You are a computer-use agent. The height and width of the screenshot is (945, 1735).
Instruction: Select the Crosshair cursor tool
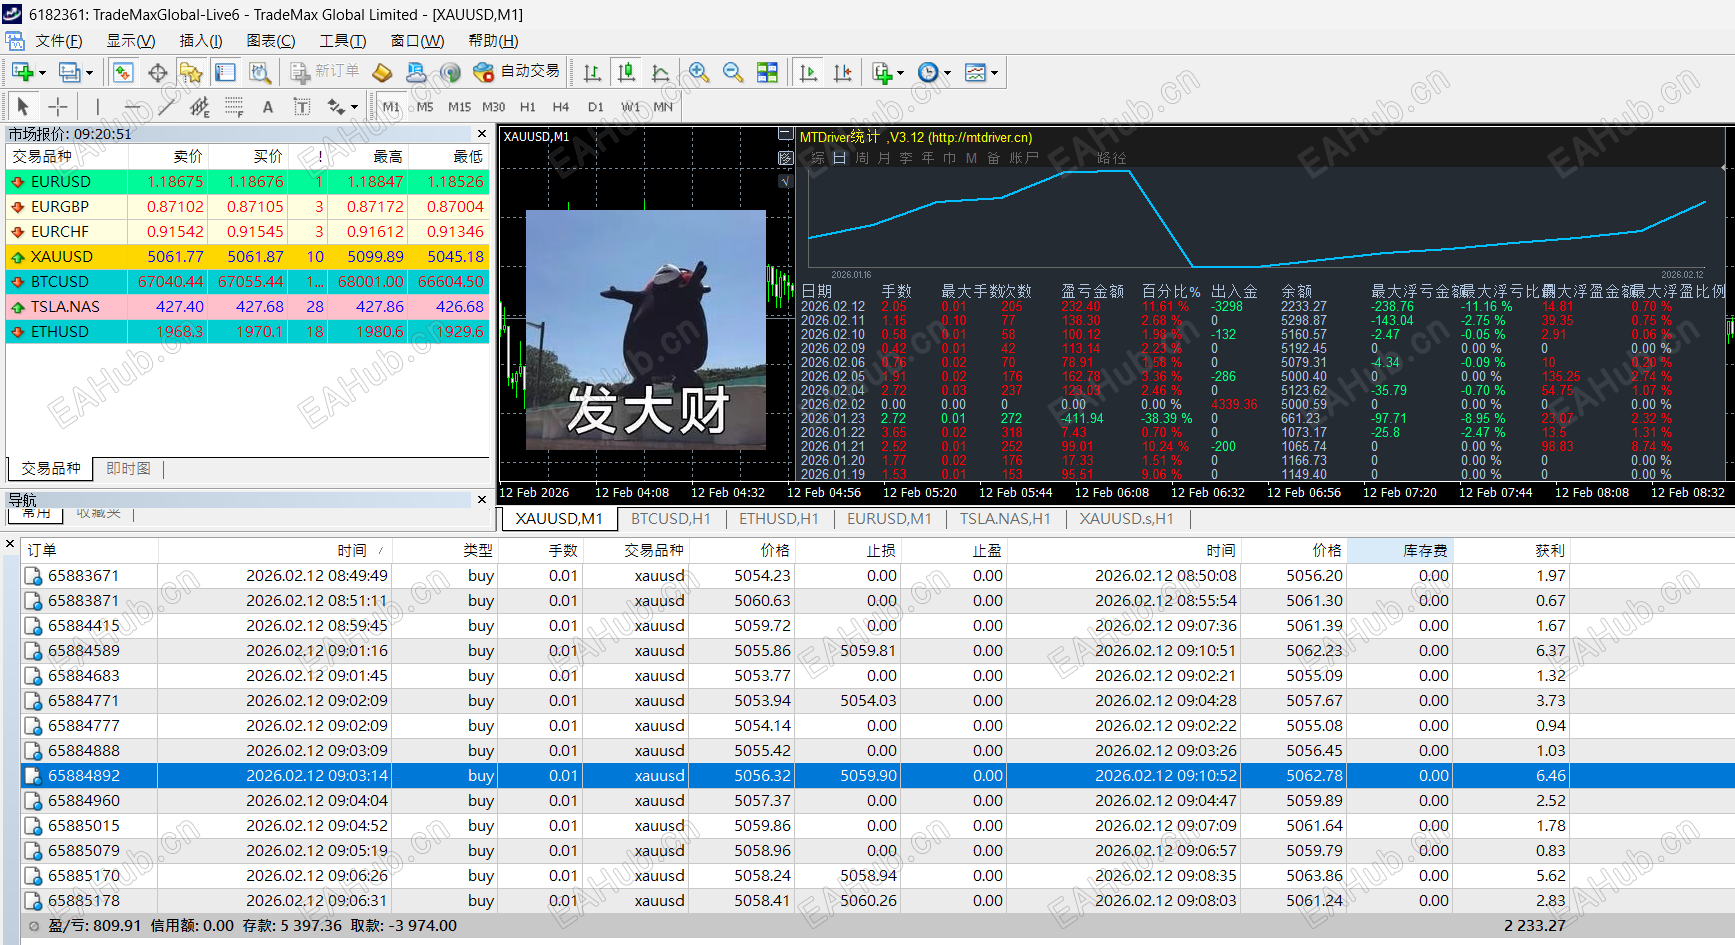coord(58,107)
